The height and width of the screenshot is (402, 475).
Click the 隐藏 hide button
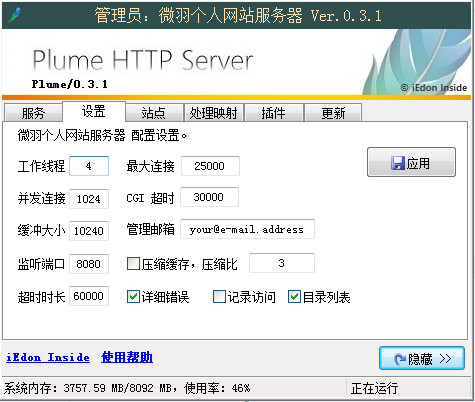point(422,358)
